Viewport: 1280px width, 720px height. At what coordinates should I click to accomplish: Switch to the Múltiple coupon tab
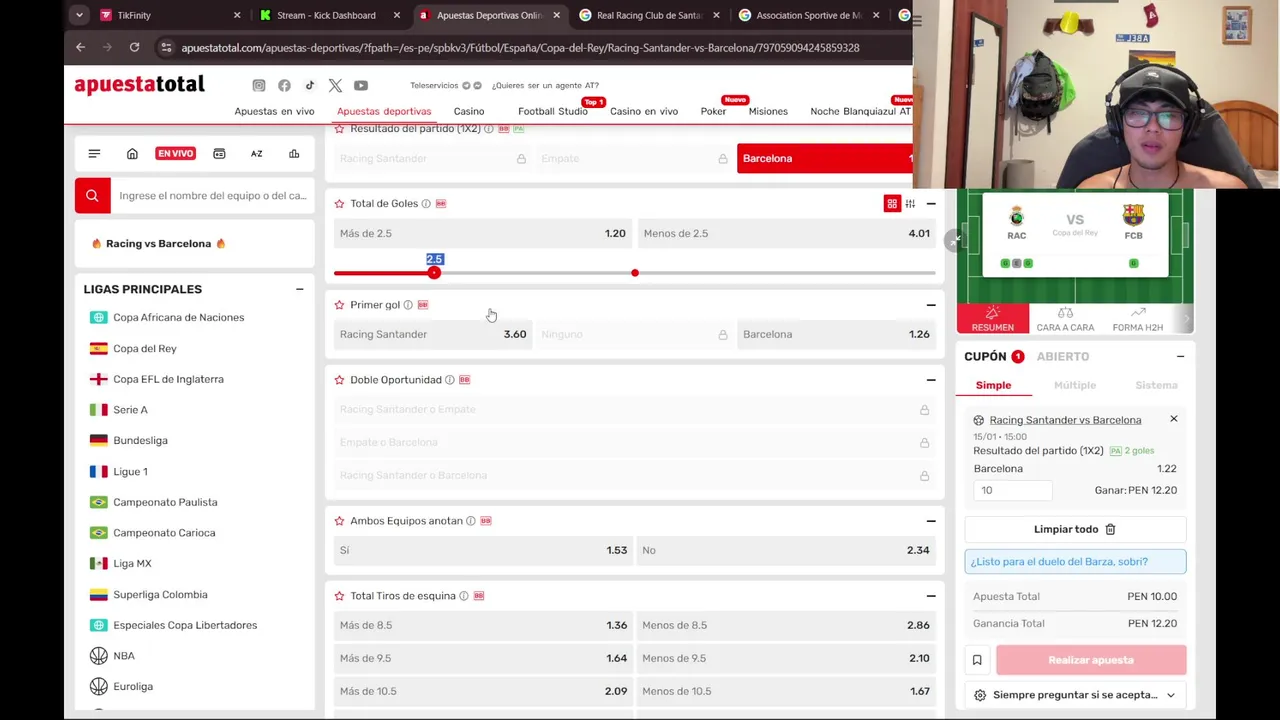coord(1075,385)
